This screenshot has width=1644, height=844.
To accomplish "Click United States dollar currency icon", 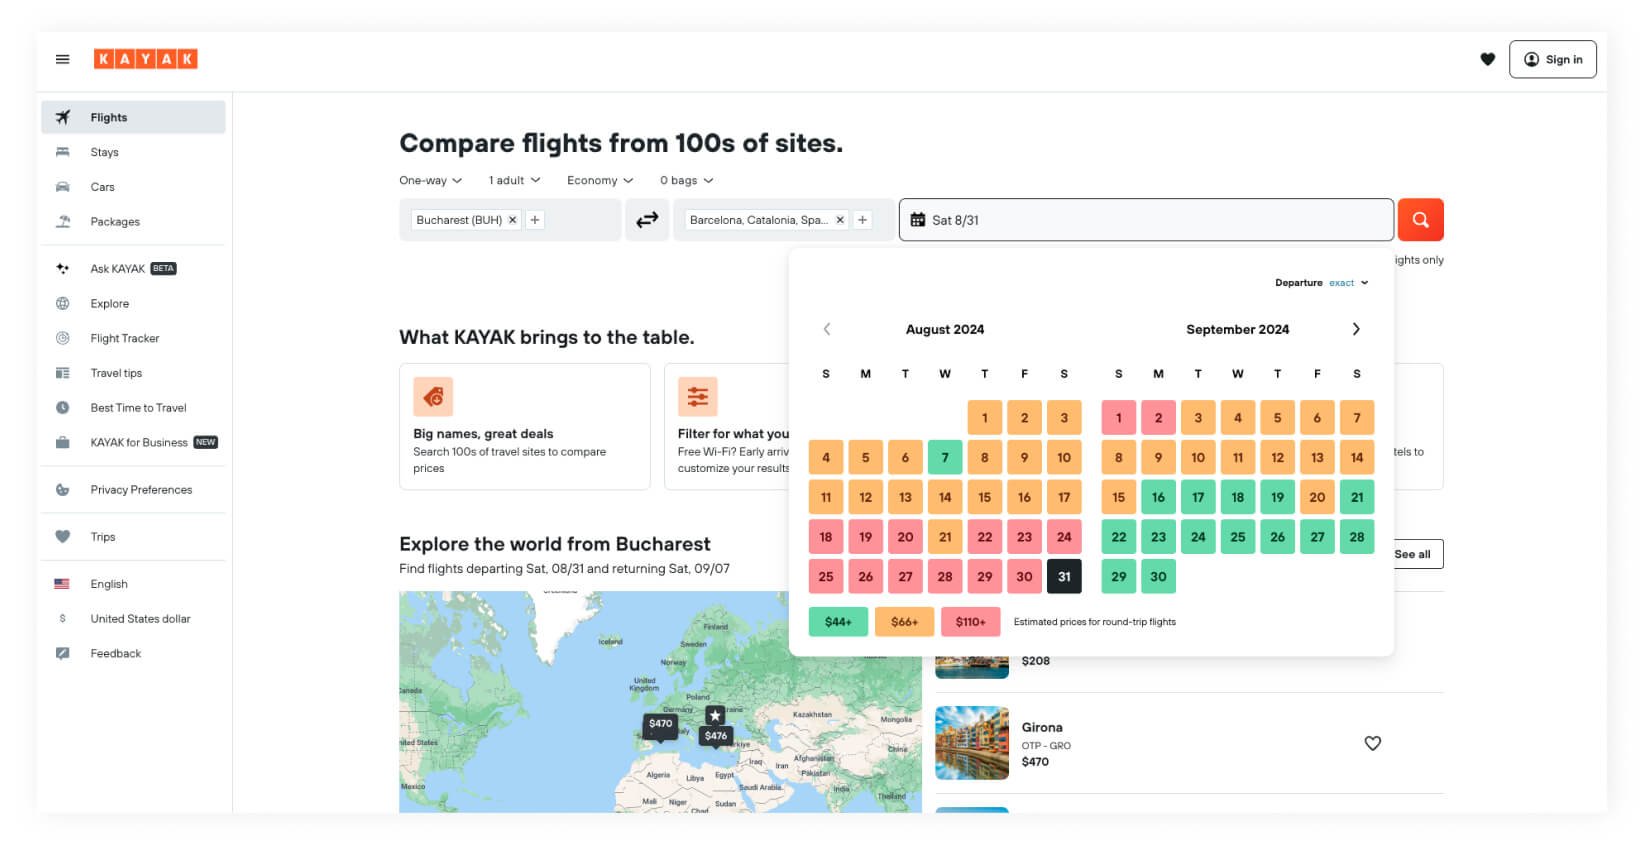I will 63,619.
